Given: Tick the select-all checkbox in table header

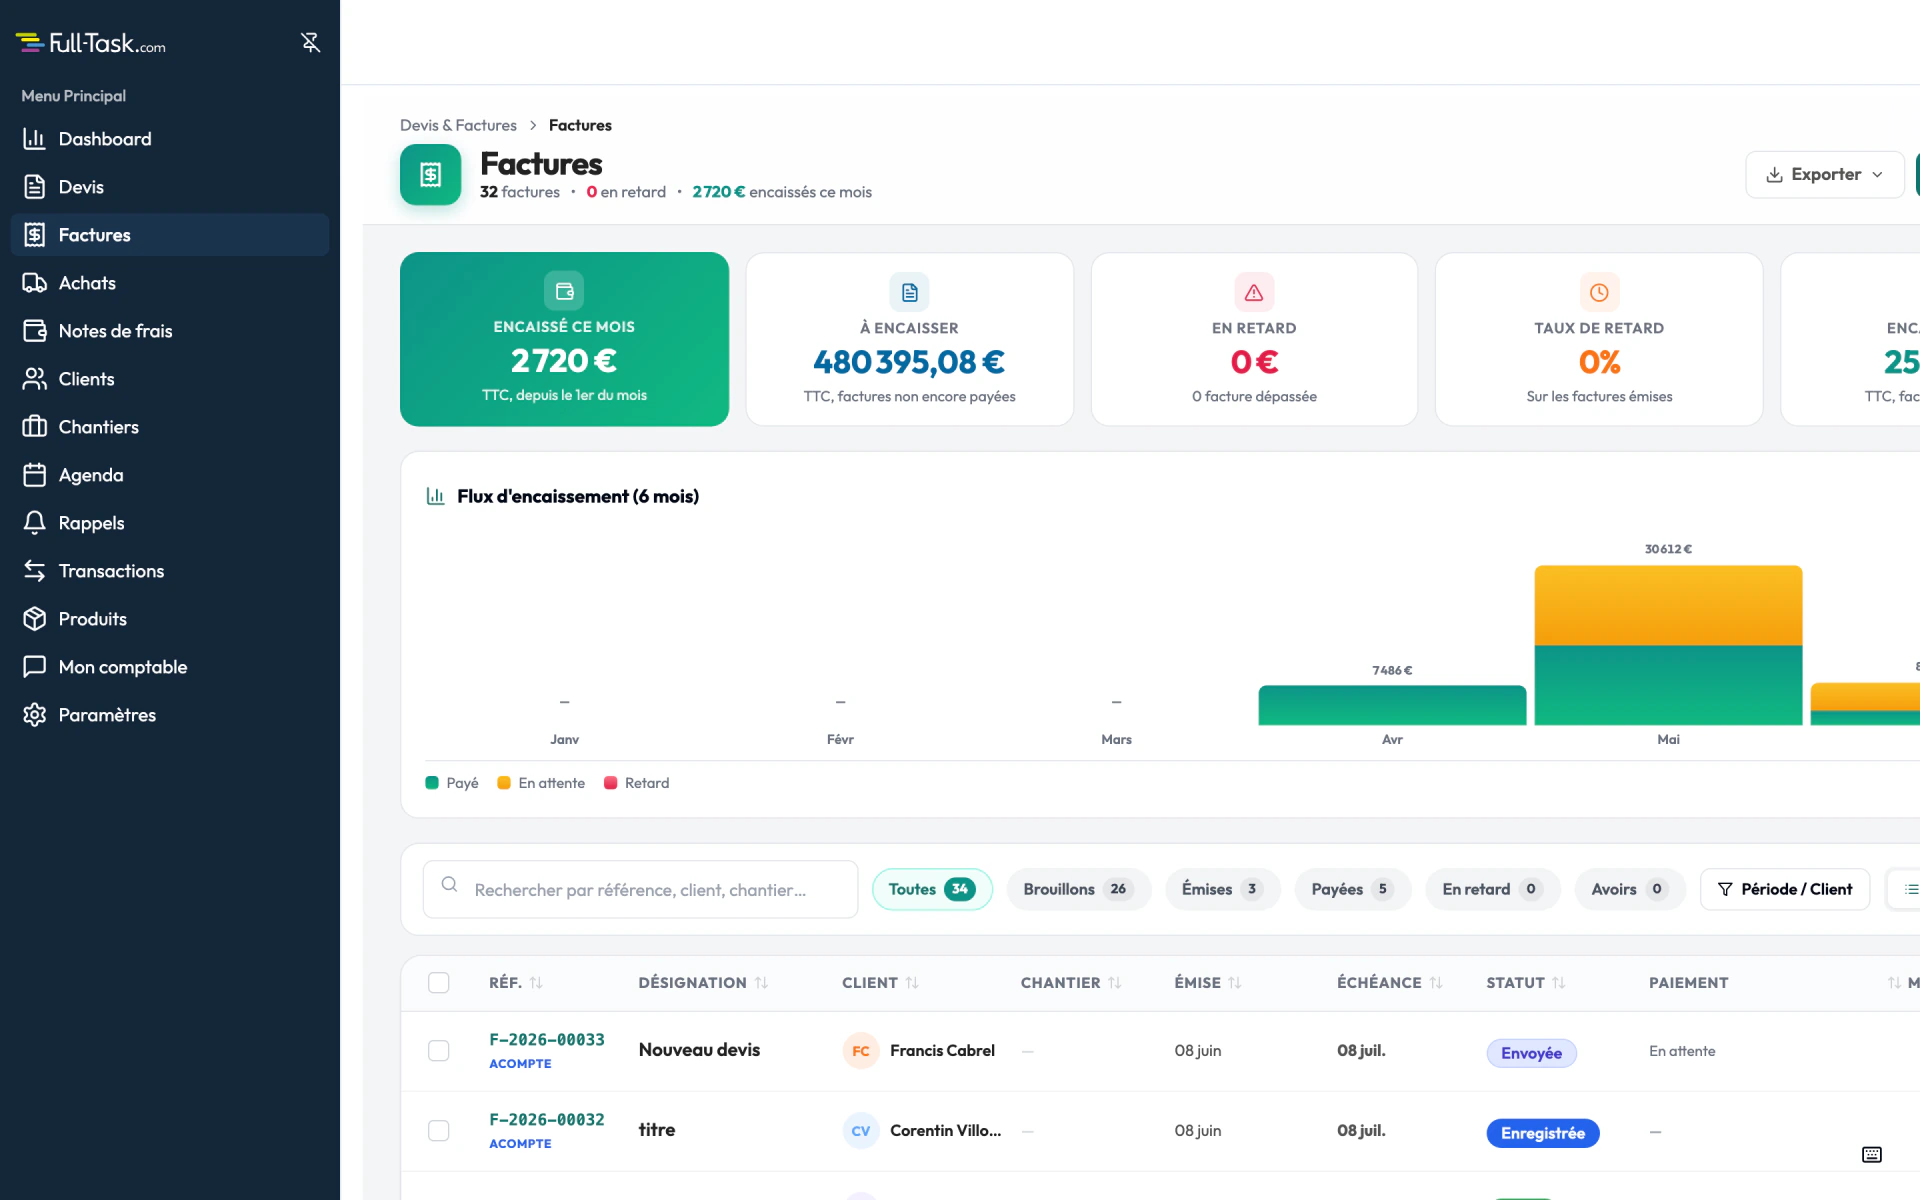Looking at the screenshot, I should pos(439,983).
